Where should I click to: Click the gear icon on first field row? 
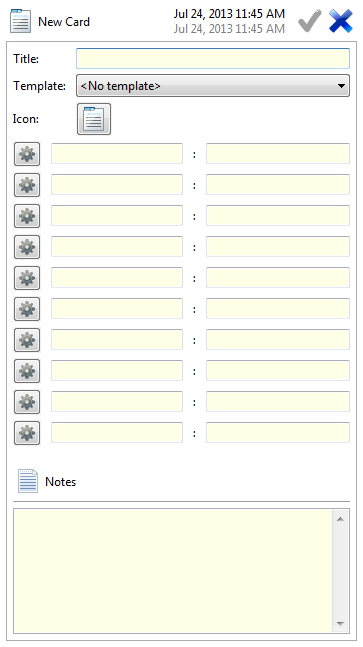[27, 154]
